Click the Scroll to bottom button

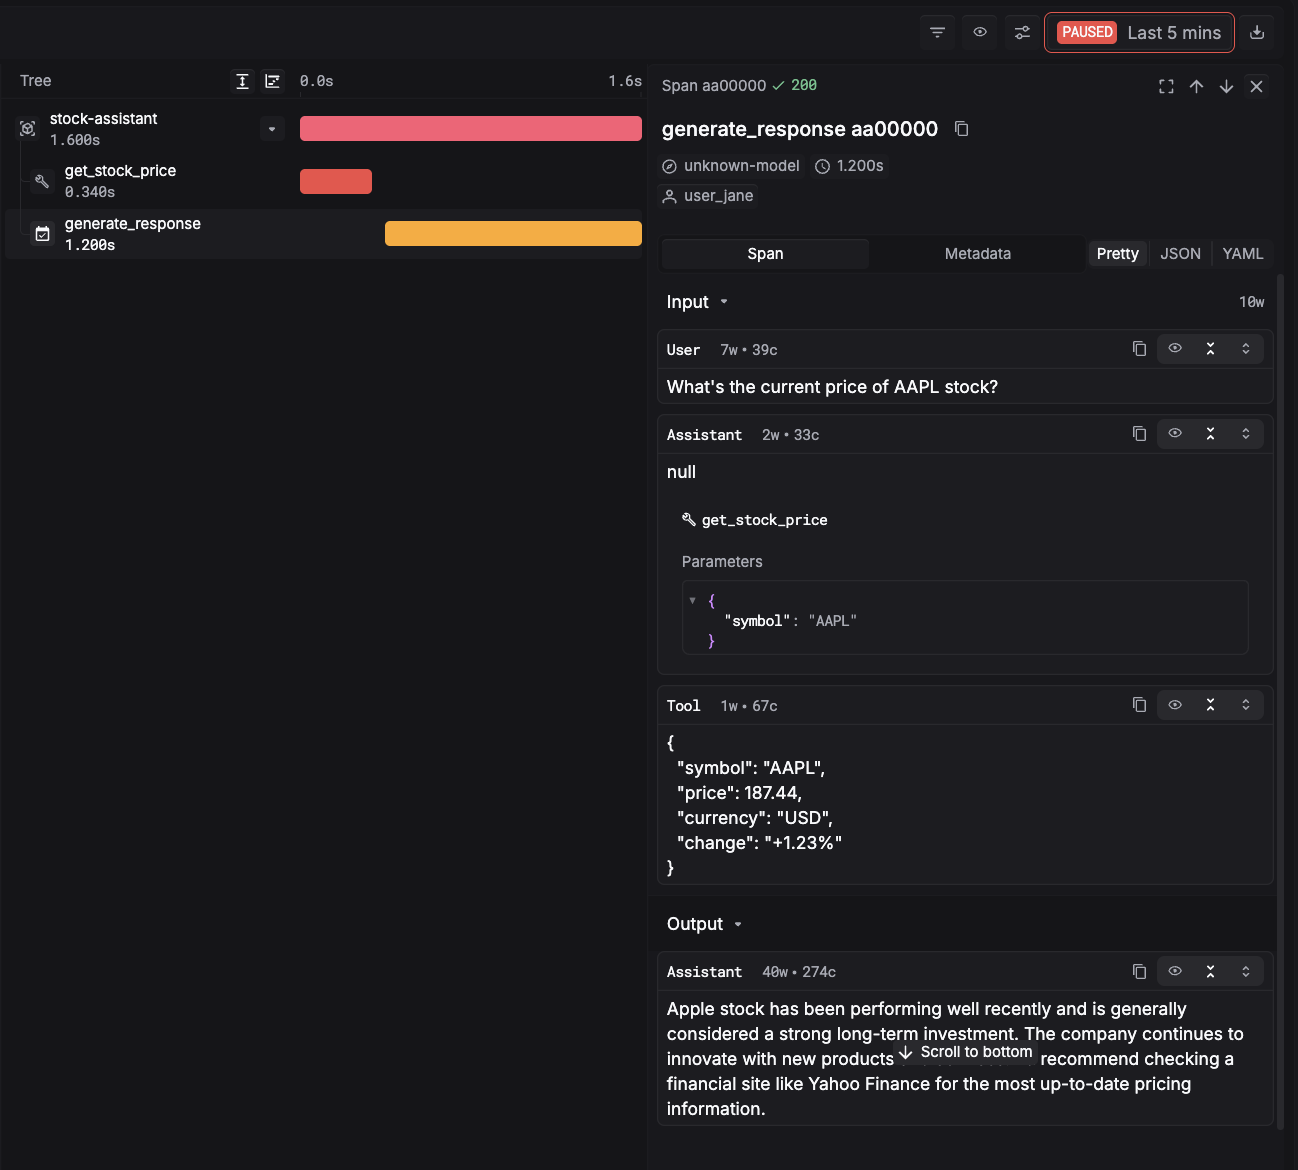tap(965, 1052)
